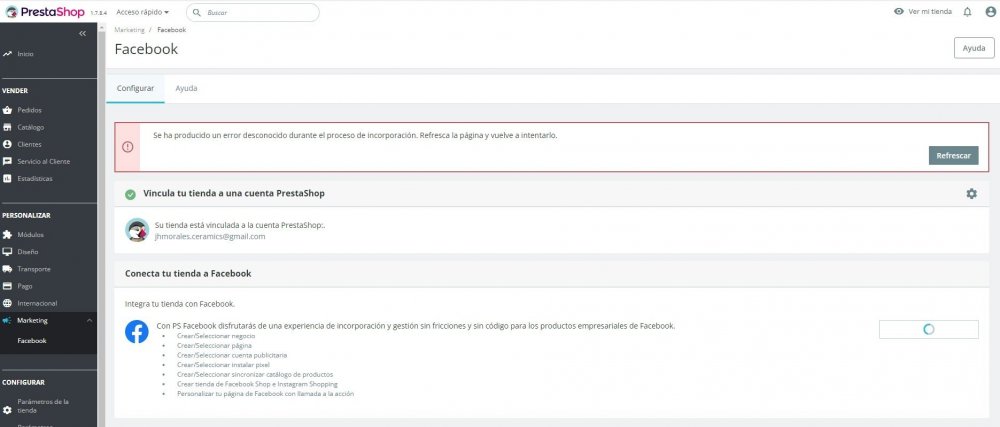The height and width of the screenshot is (427, 1000).
Task: Open Ver mi tienda link
Action: click(x=922, y=12)
